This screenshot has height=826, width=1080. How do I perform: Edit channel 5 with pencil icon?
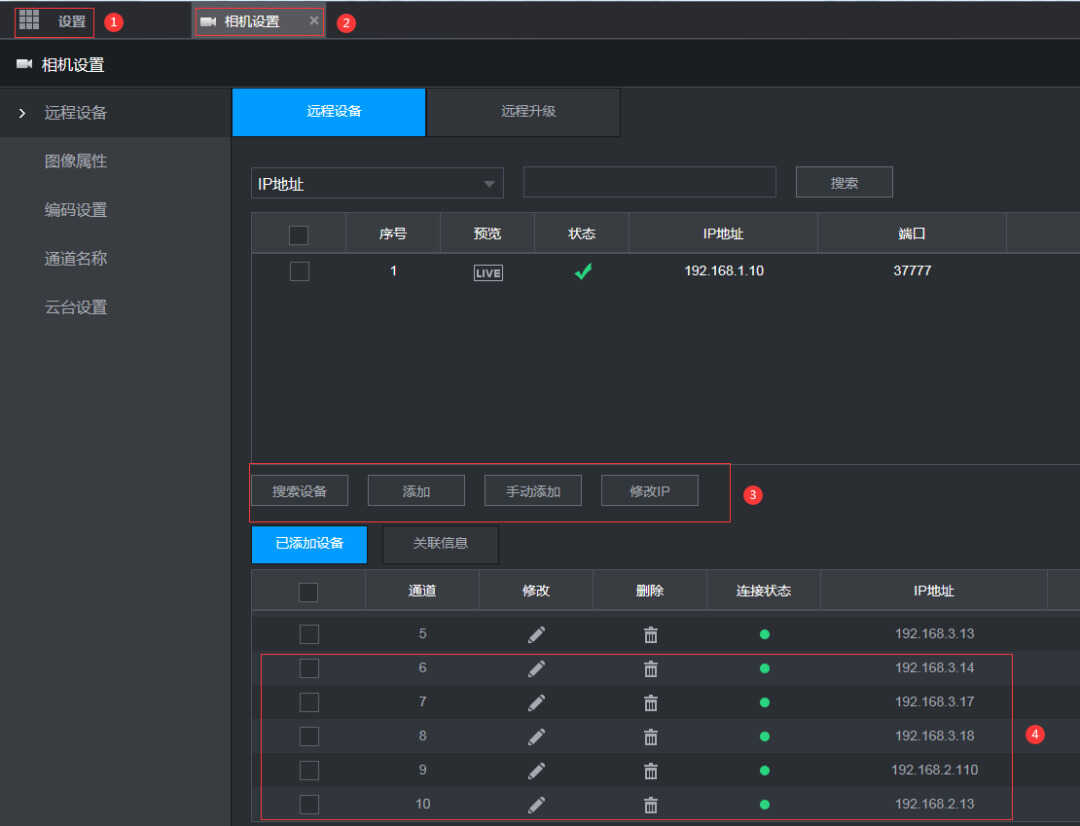537,634
